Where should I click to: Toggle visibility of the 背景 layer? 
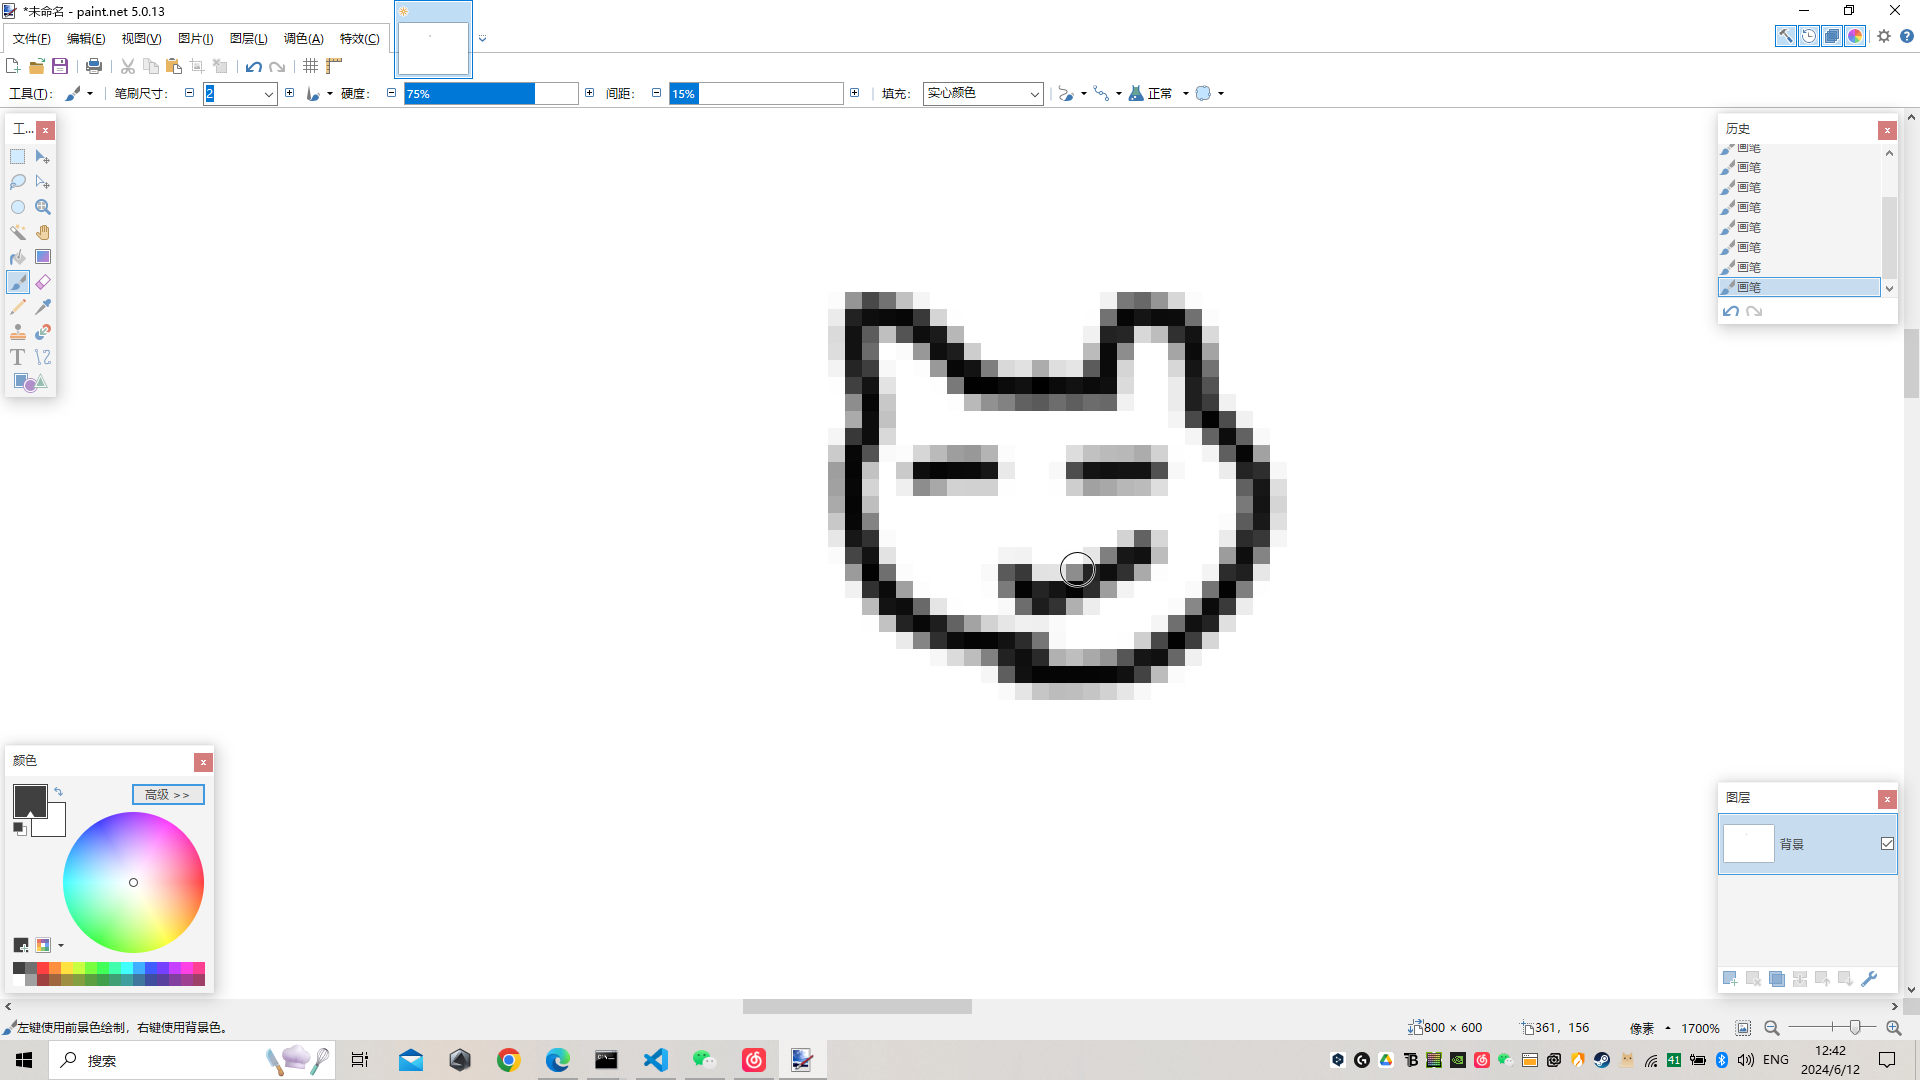[x=1887, y=844]
